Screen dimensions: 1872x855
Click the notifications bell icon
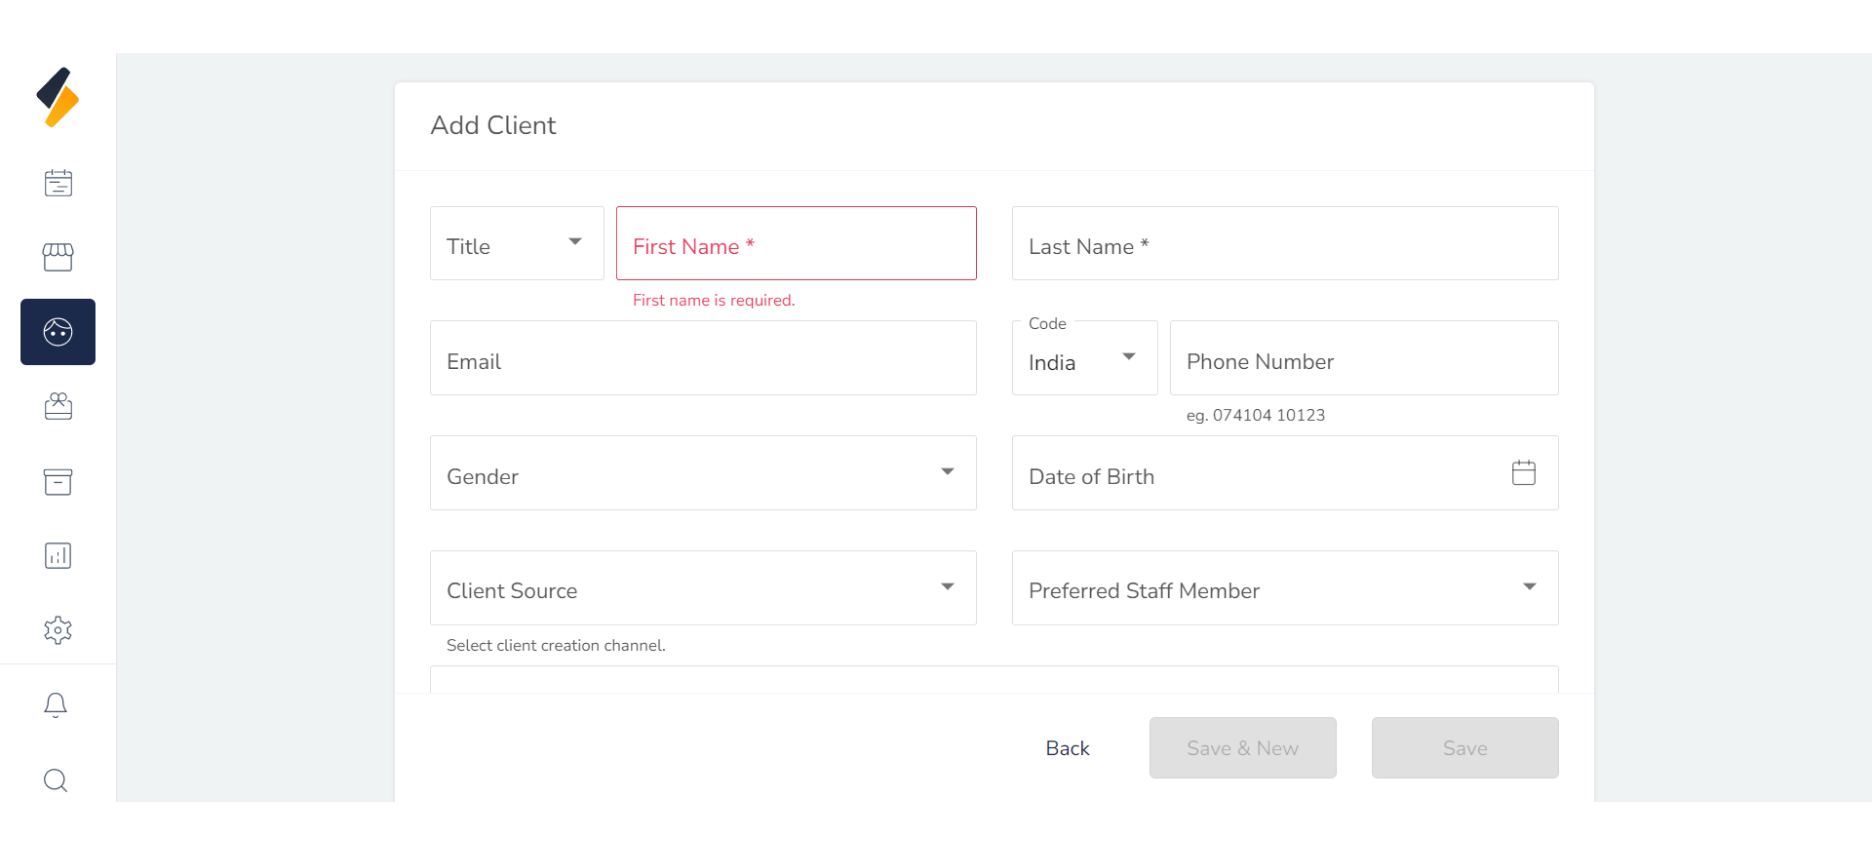[56, 705]
